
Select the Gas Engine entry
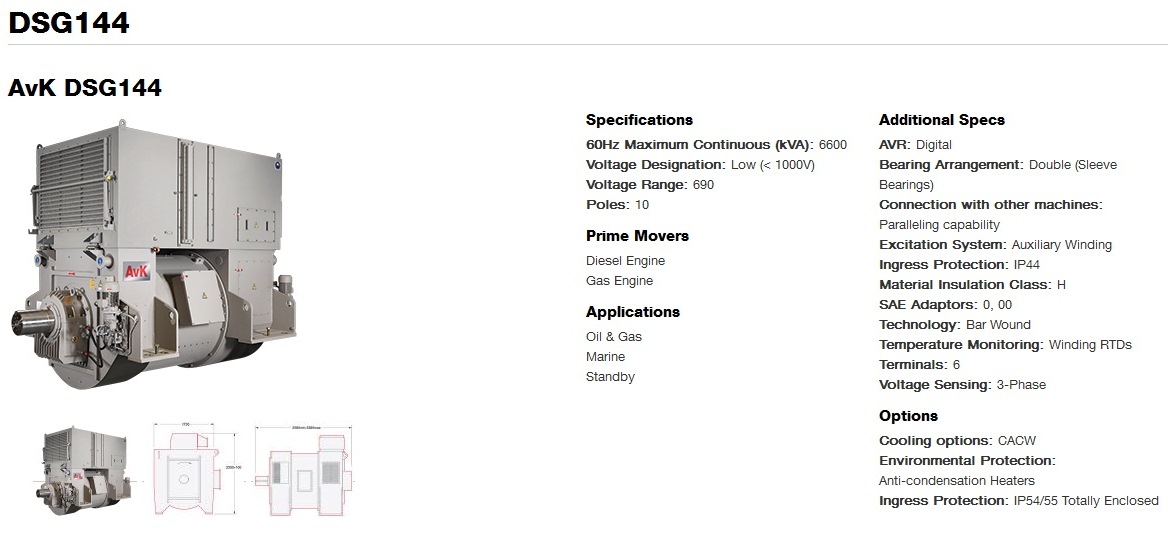pos(619,281)
